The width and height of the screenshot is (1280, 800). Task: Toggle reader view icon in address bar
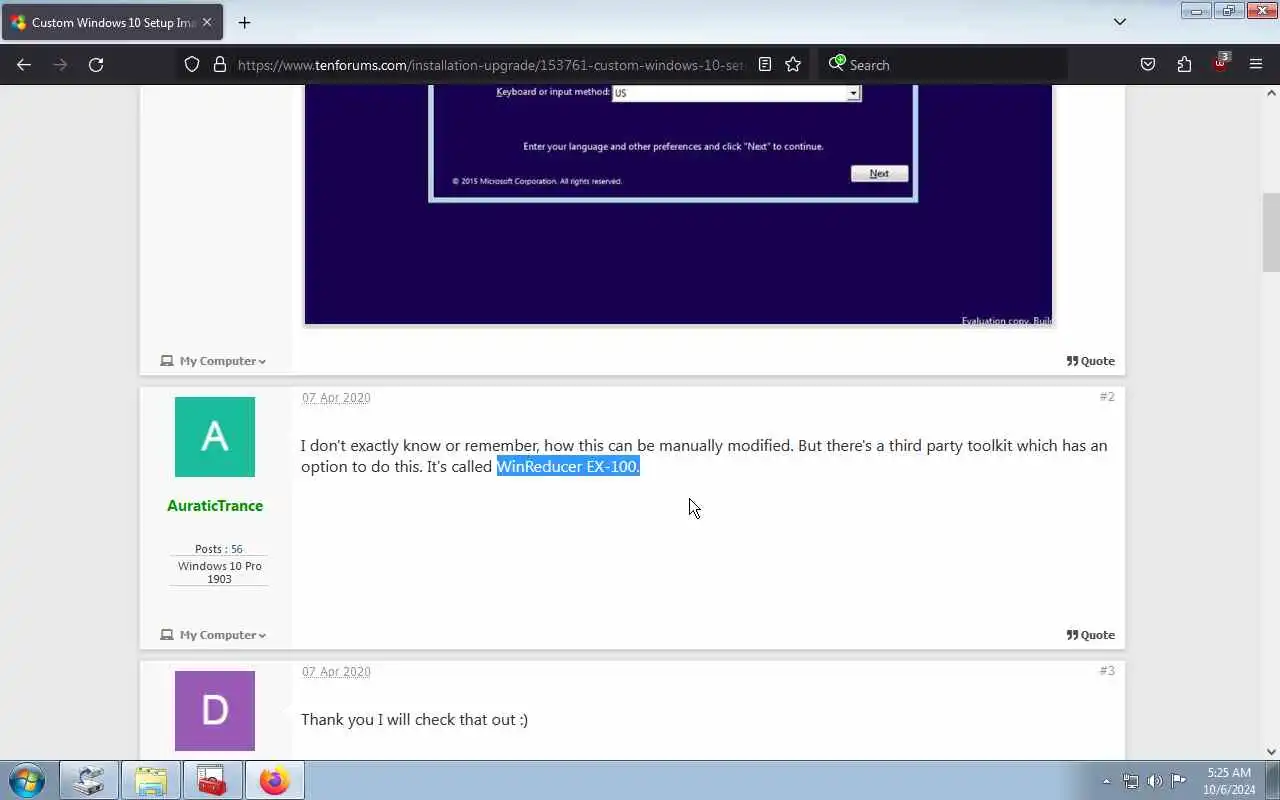[765, 65]
